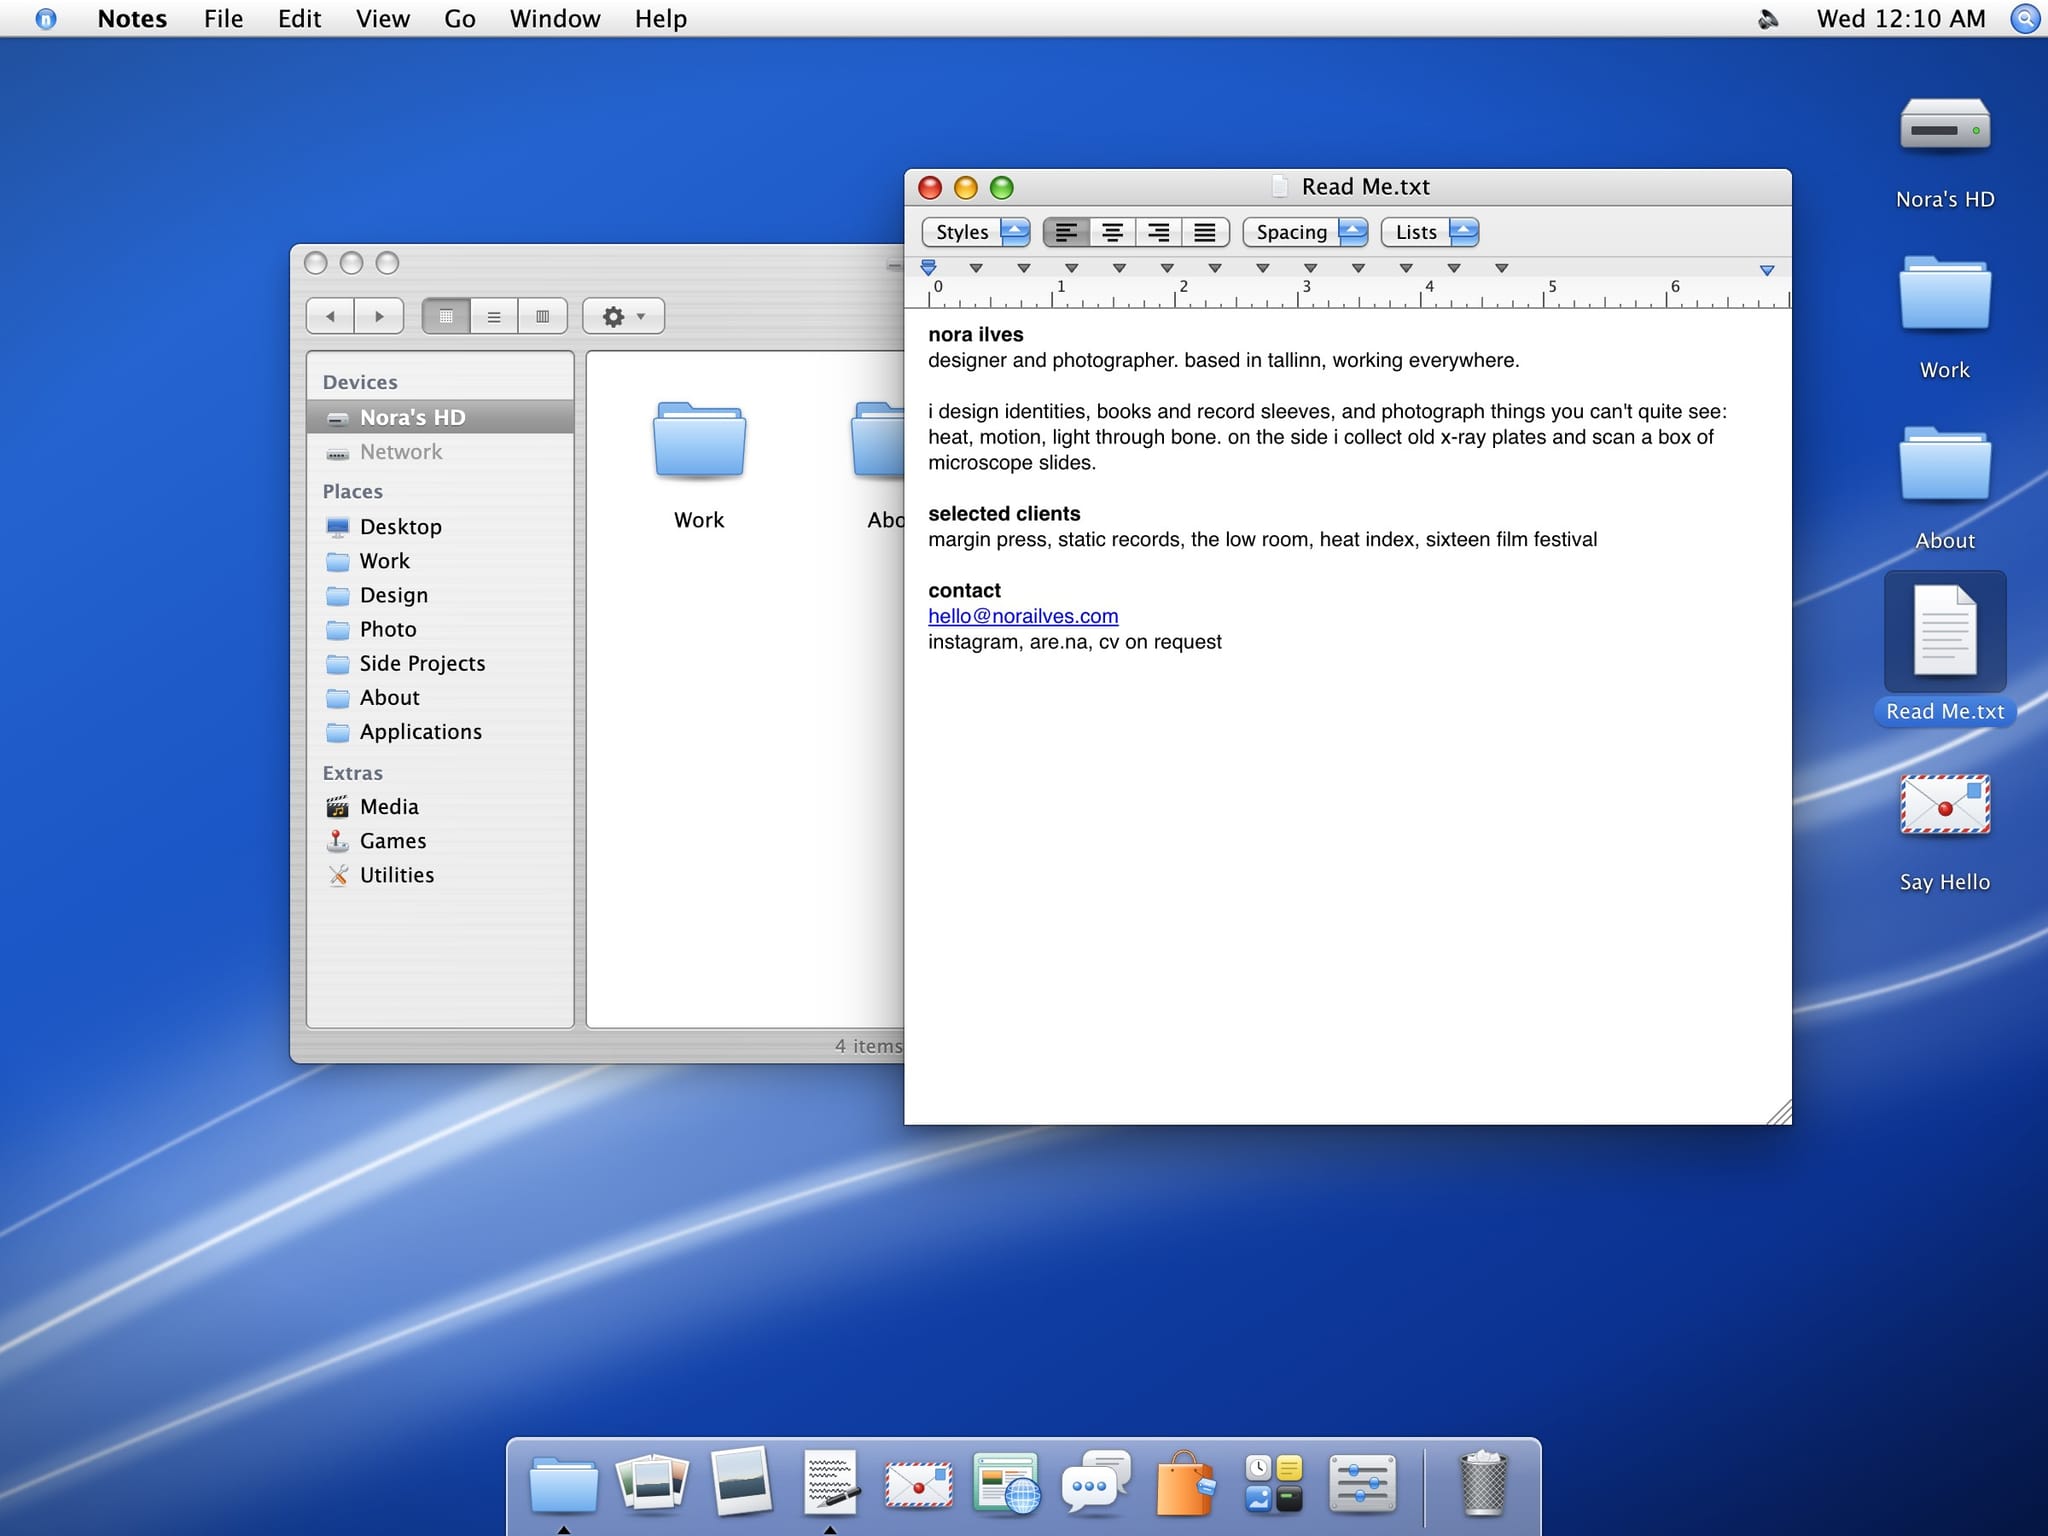Go back in the Finder window
The image size is (2048, 1536).
click(330, 316)
